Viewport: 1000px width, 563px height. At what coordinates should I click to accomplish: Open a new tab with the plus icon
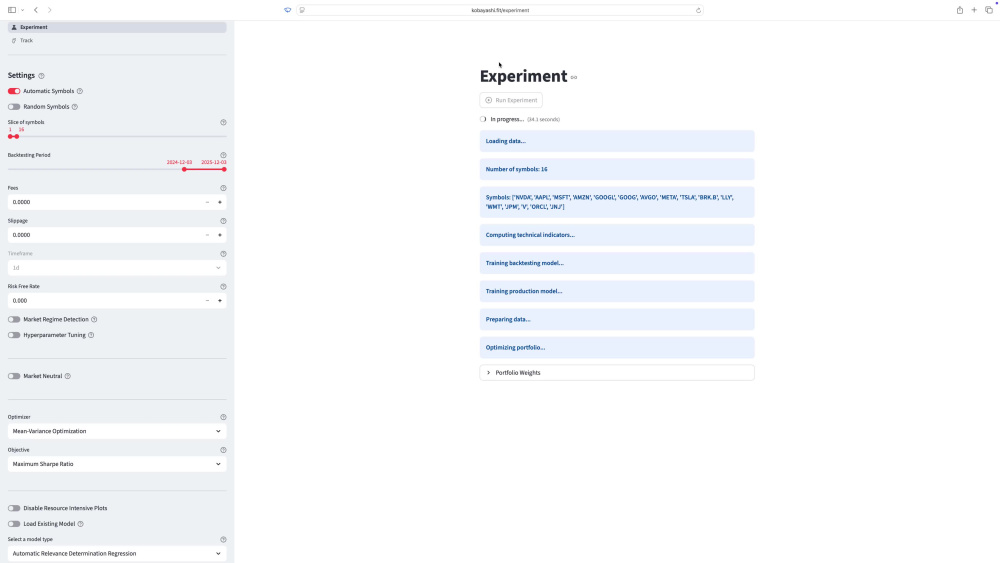[x=974, y=10]
